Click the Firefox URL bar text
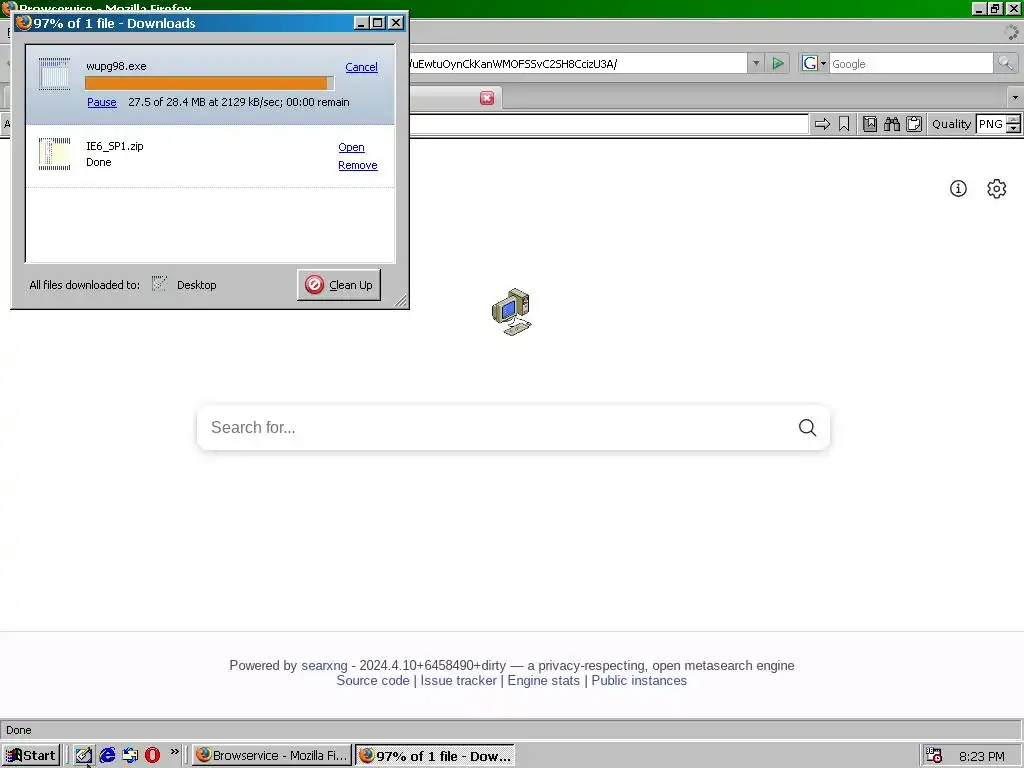The image size is (1024, 768). tap(513, 63)
